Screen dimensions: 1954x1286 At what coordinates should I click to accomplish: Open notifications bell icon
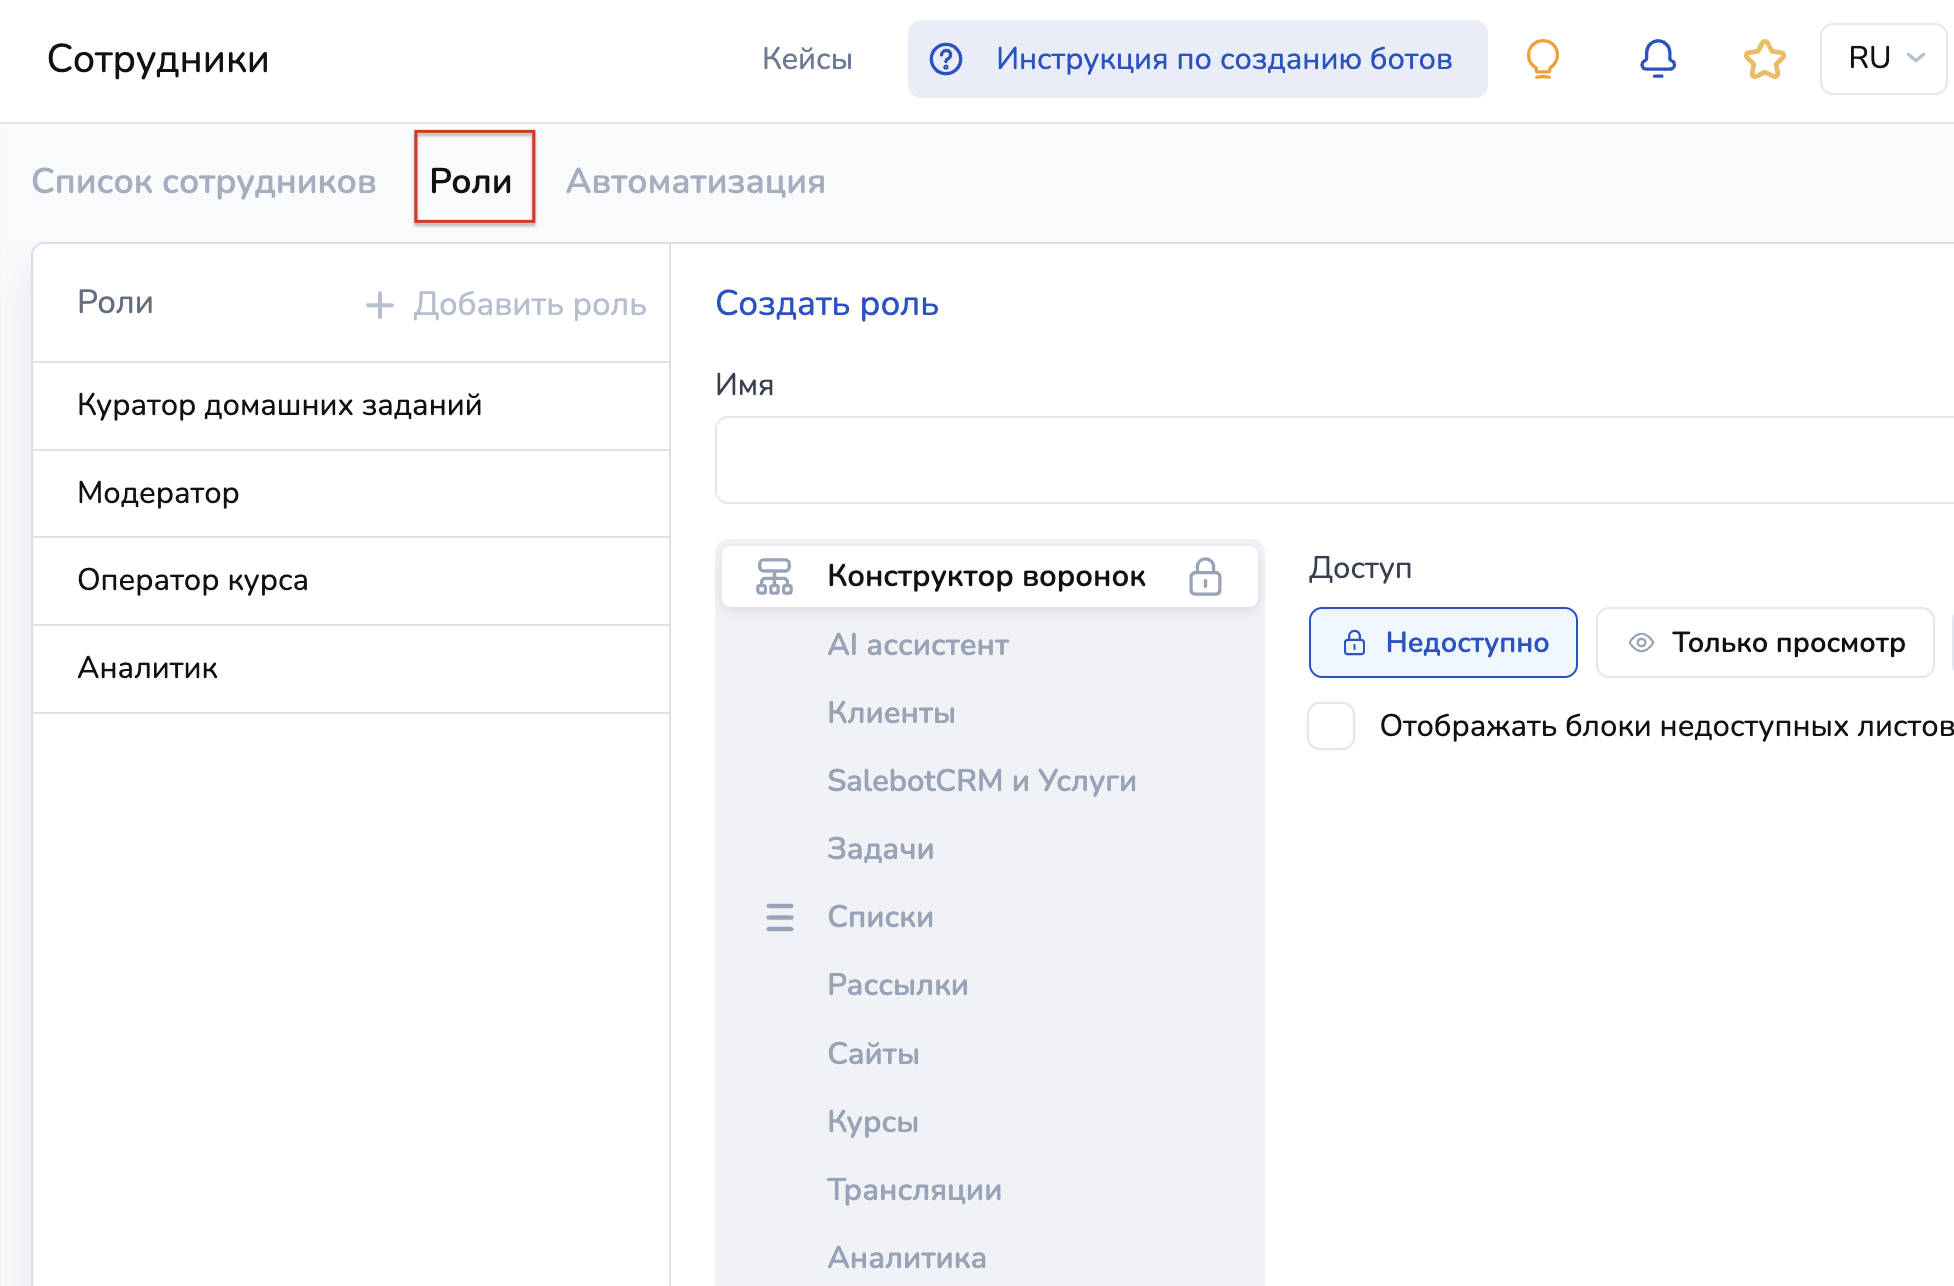pyautogui.click(x=1657, y=59)
